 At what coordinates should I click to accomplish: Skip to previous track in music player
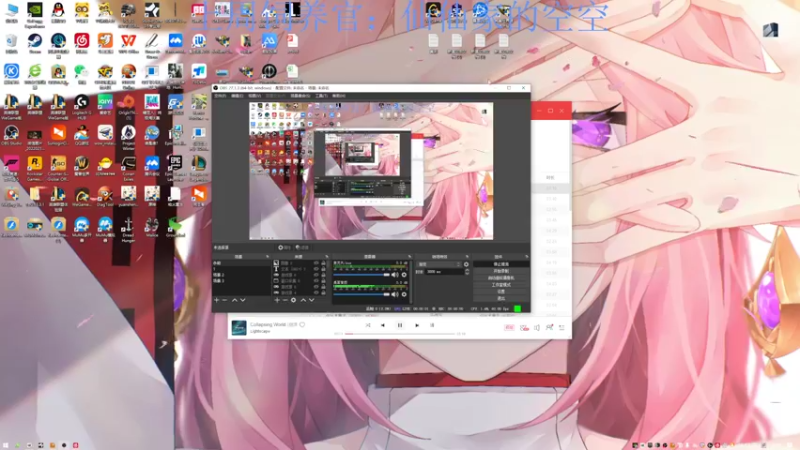click(x=383, y=325)
